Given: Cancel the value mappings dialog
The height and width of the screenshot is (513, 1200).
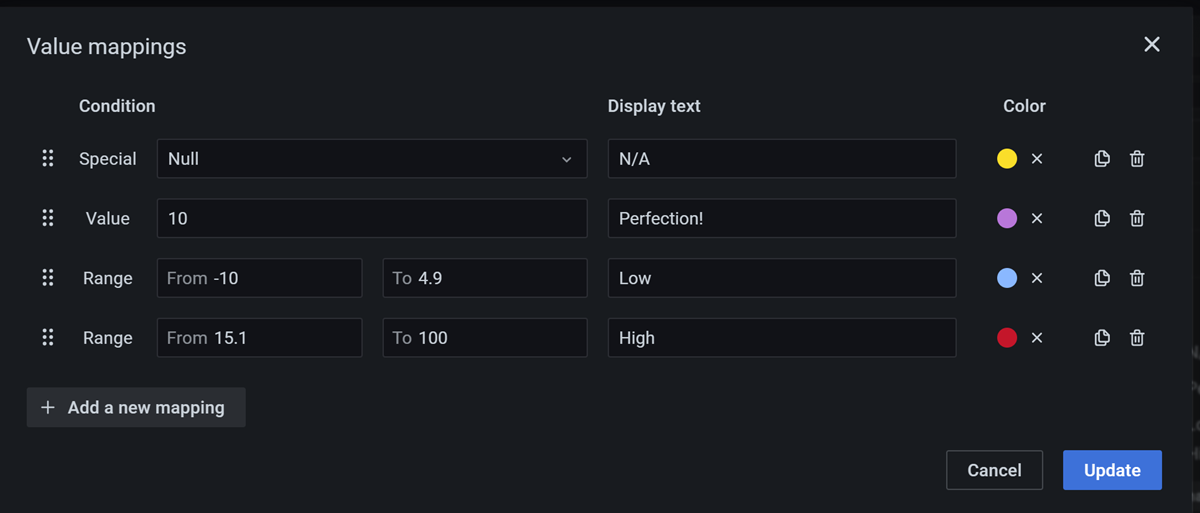Looking at the screenshot, I should click(x=994, y=470).
